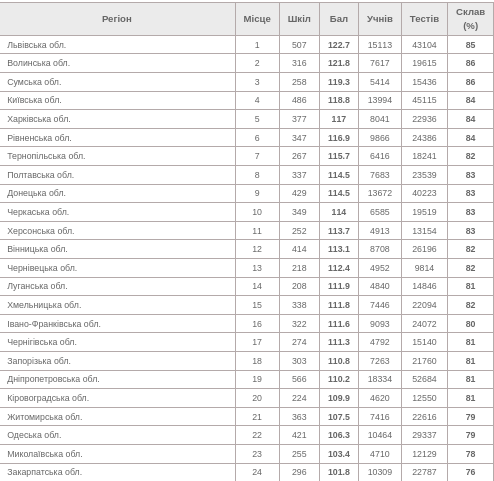This screenshot has width=494, height=481.
Task: Sort by the Місце column header
Action: (257, 19)
